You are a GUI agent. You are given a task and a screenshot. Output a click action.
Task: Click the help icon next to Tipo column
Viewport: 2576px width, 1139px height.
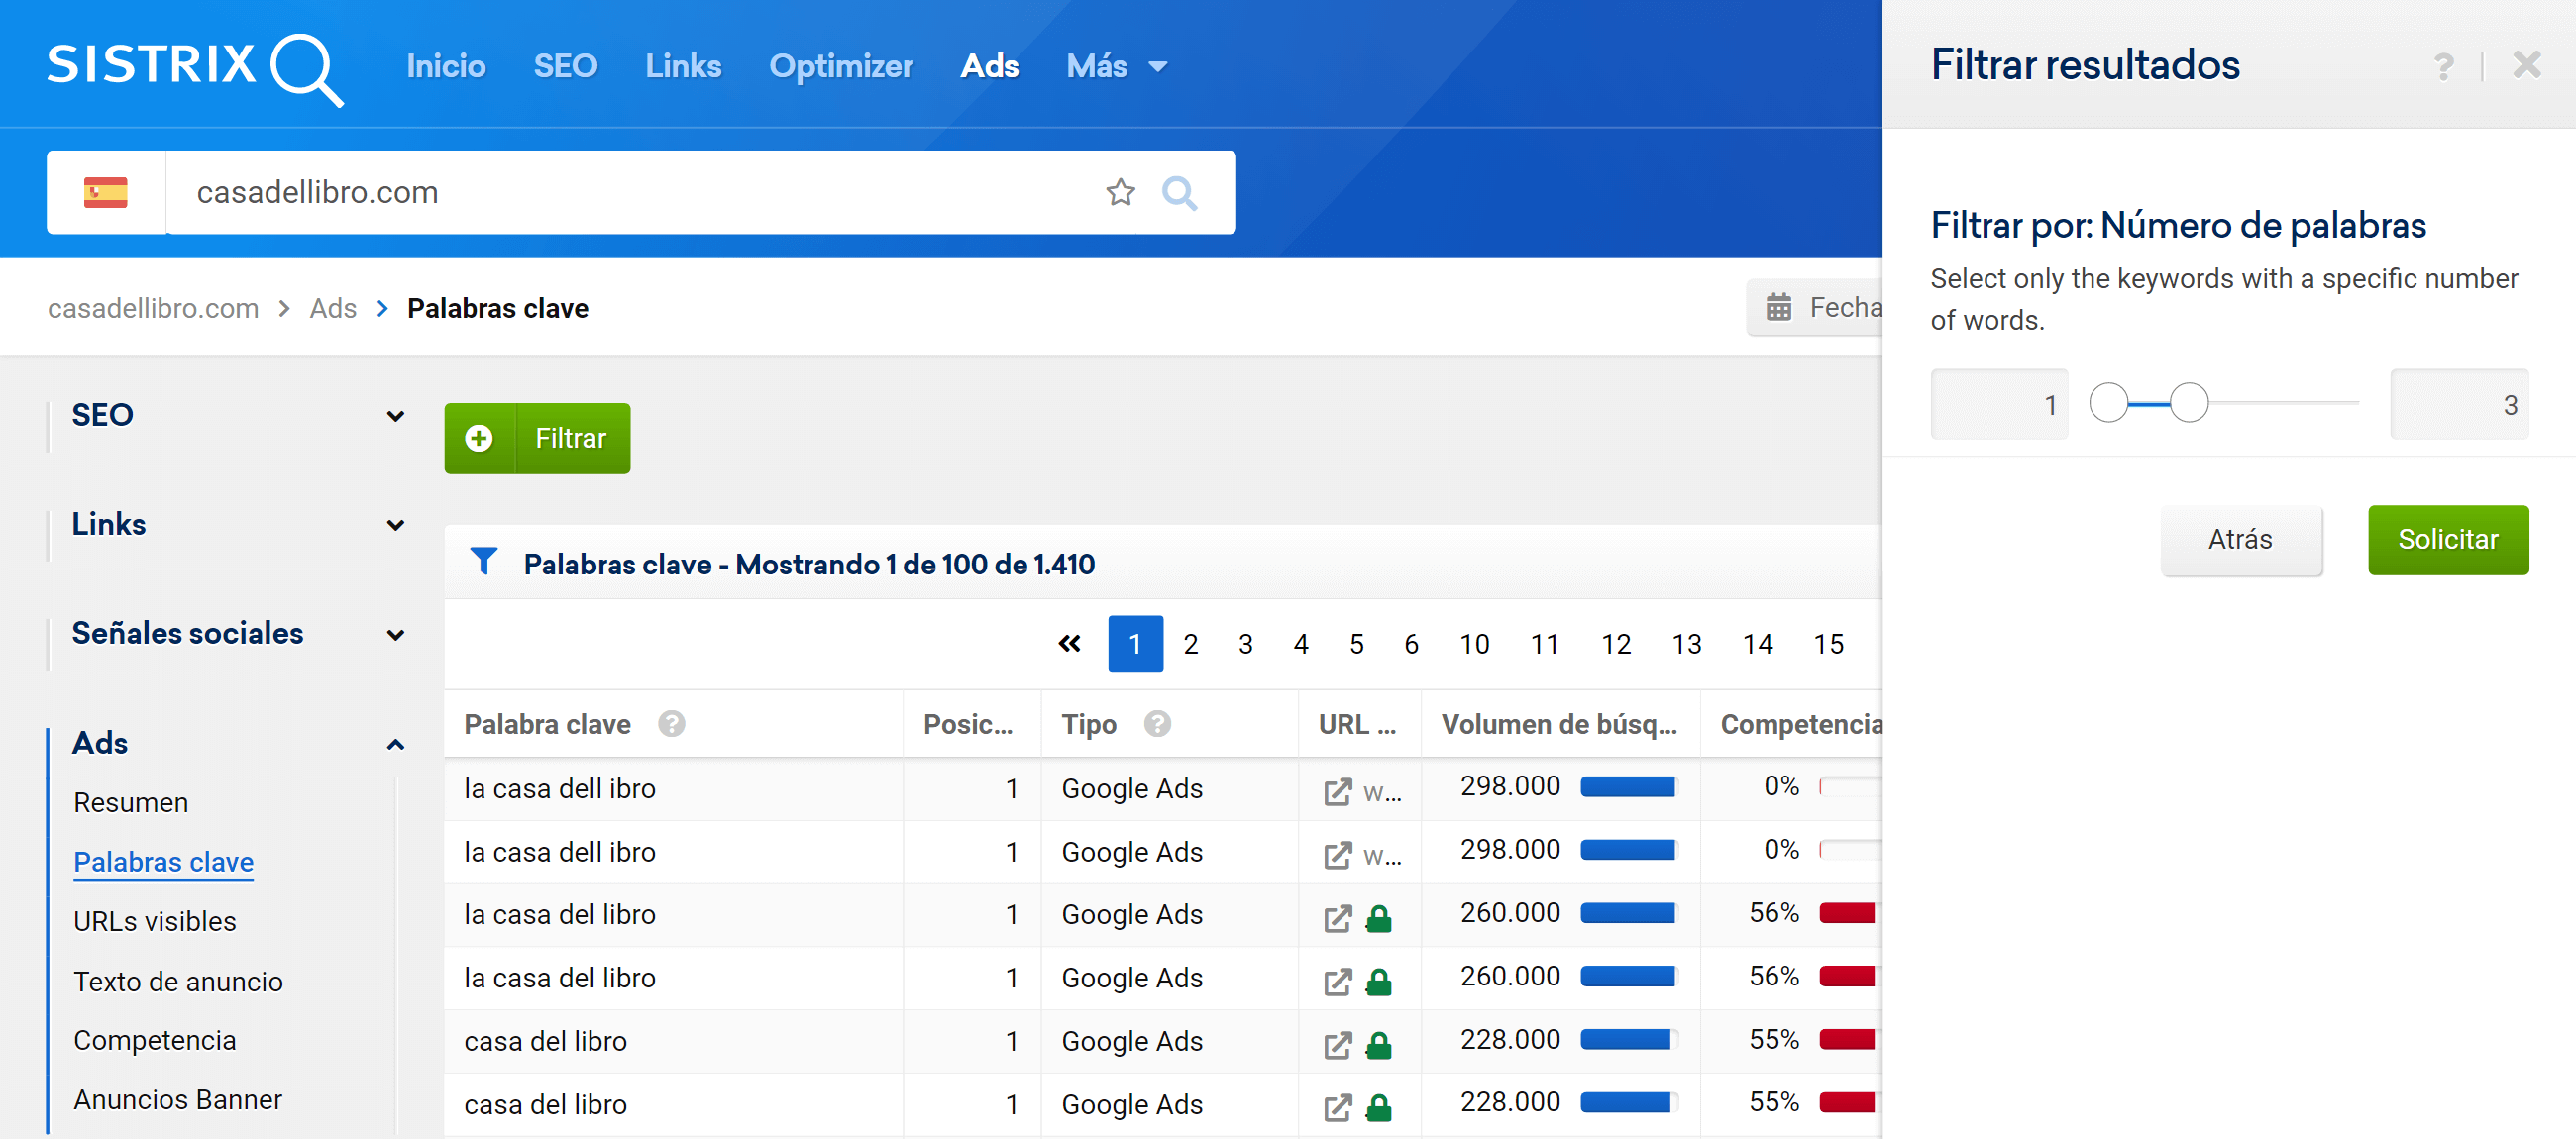[1157, 723]
